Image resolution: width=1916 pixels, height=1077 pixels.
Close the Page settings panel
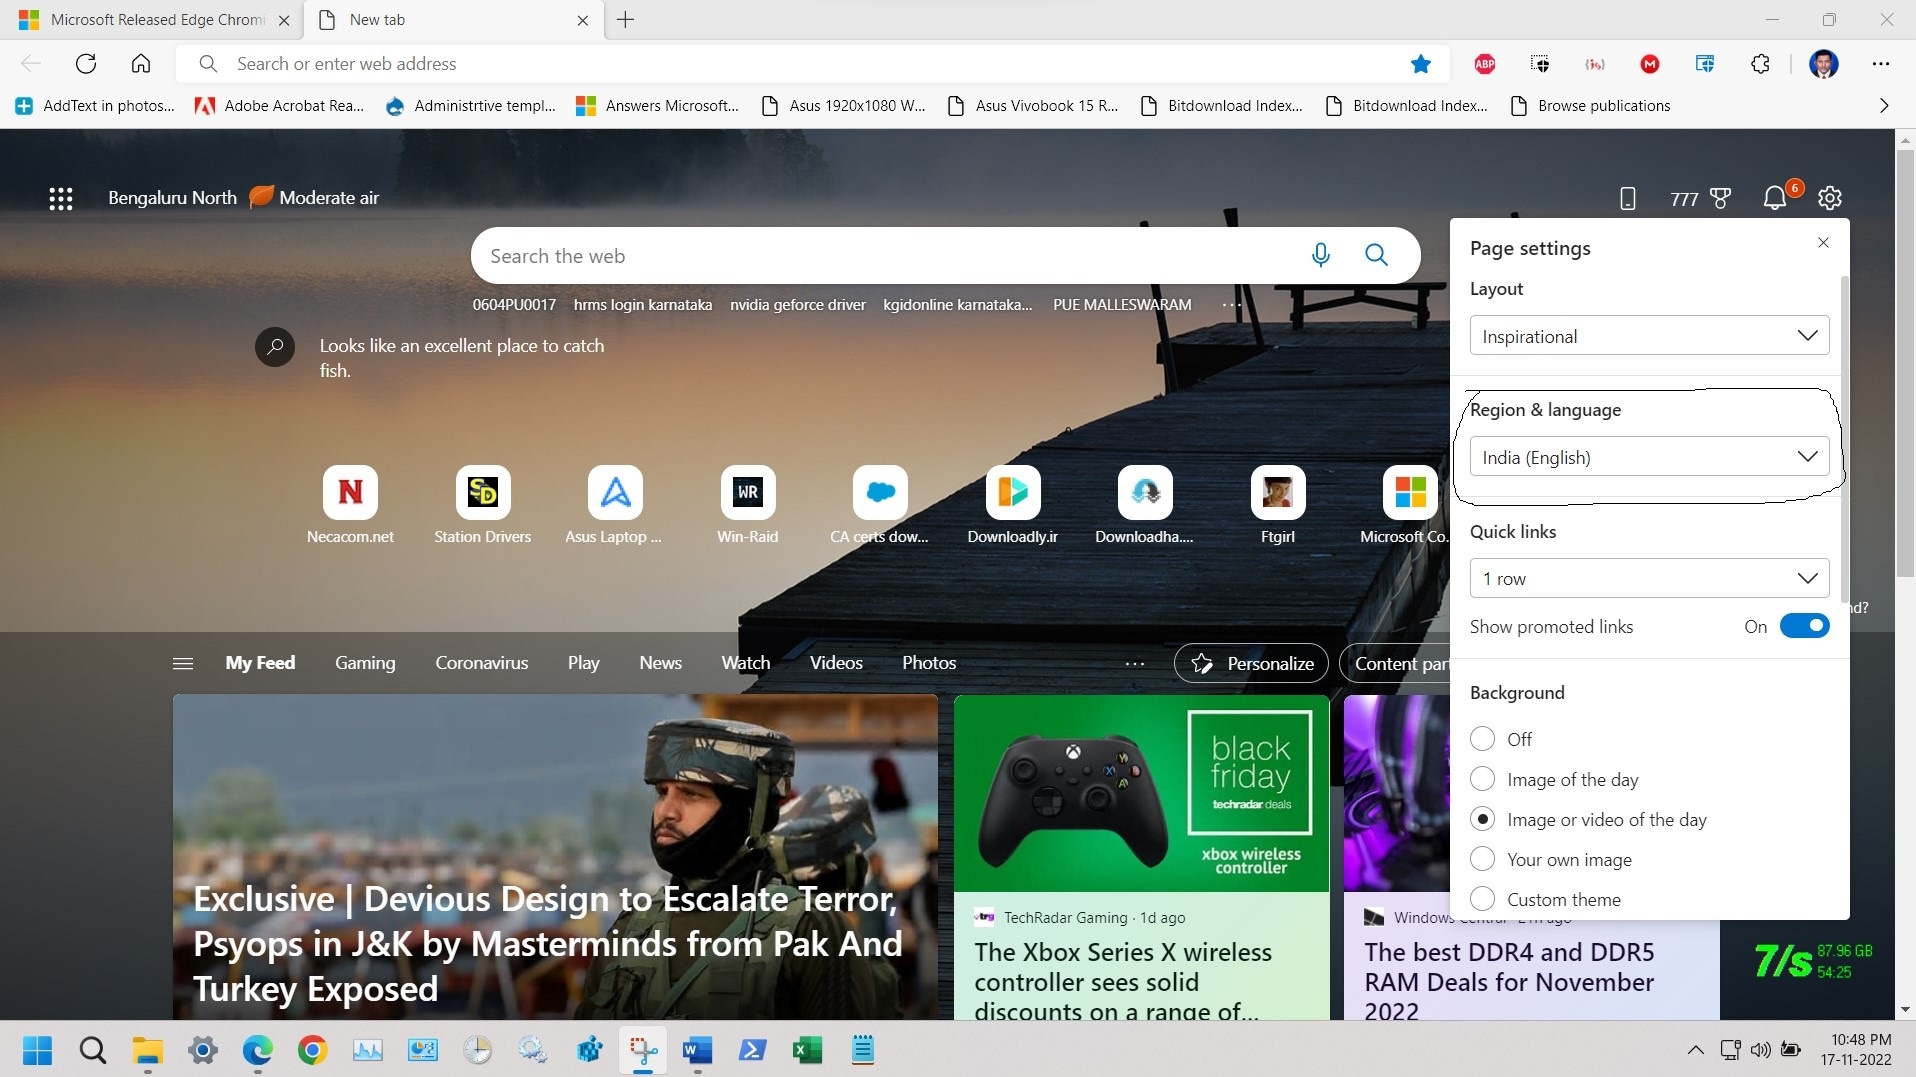coord(1823,243)
